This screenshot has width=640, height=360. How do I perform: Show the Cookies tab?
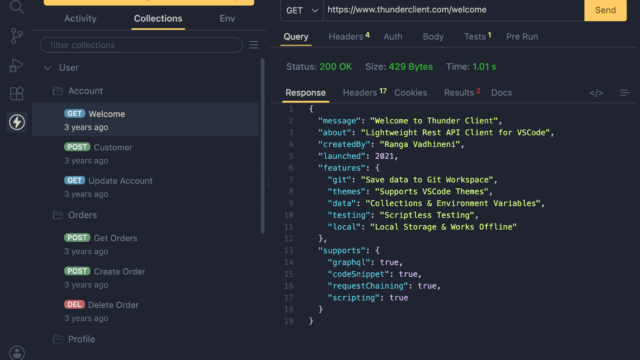(411, 93)
